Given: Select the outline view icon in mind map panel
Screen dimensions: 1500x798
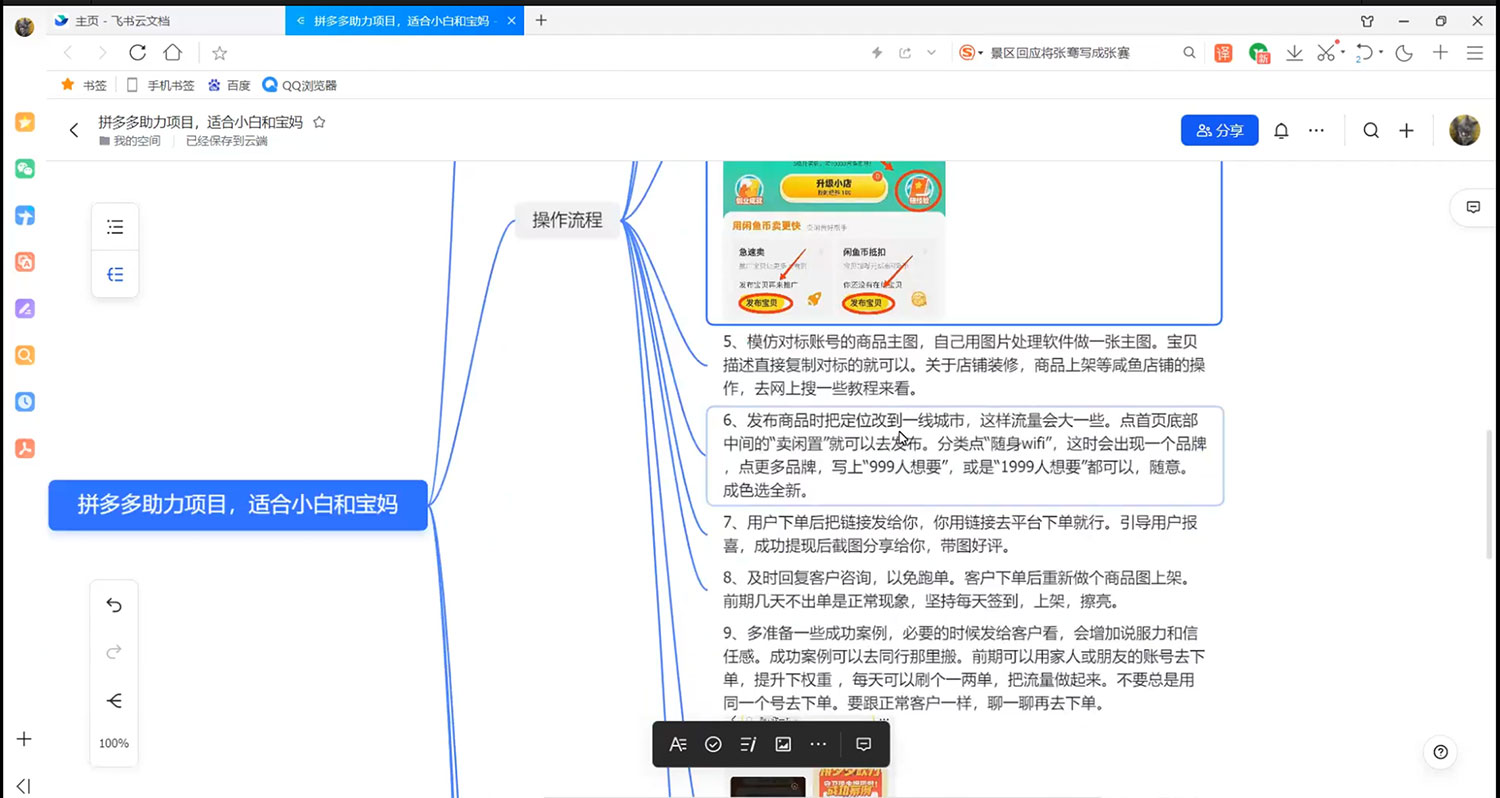Looking at the screenshot, I should pyautogui.click(x=115, y=226).
